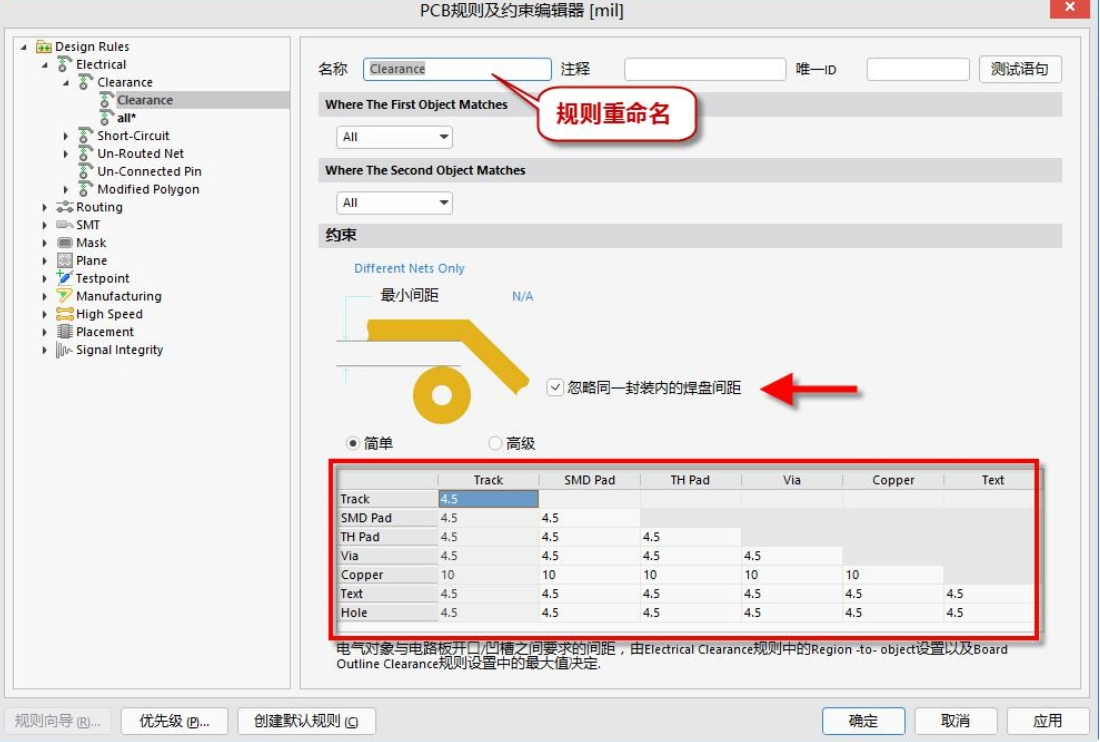This screenshot has height=742, width=1100.
Task: Click the Clearance rule group icon
Action: click(86, 82)
